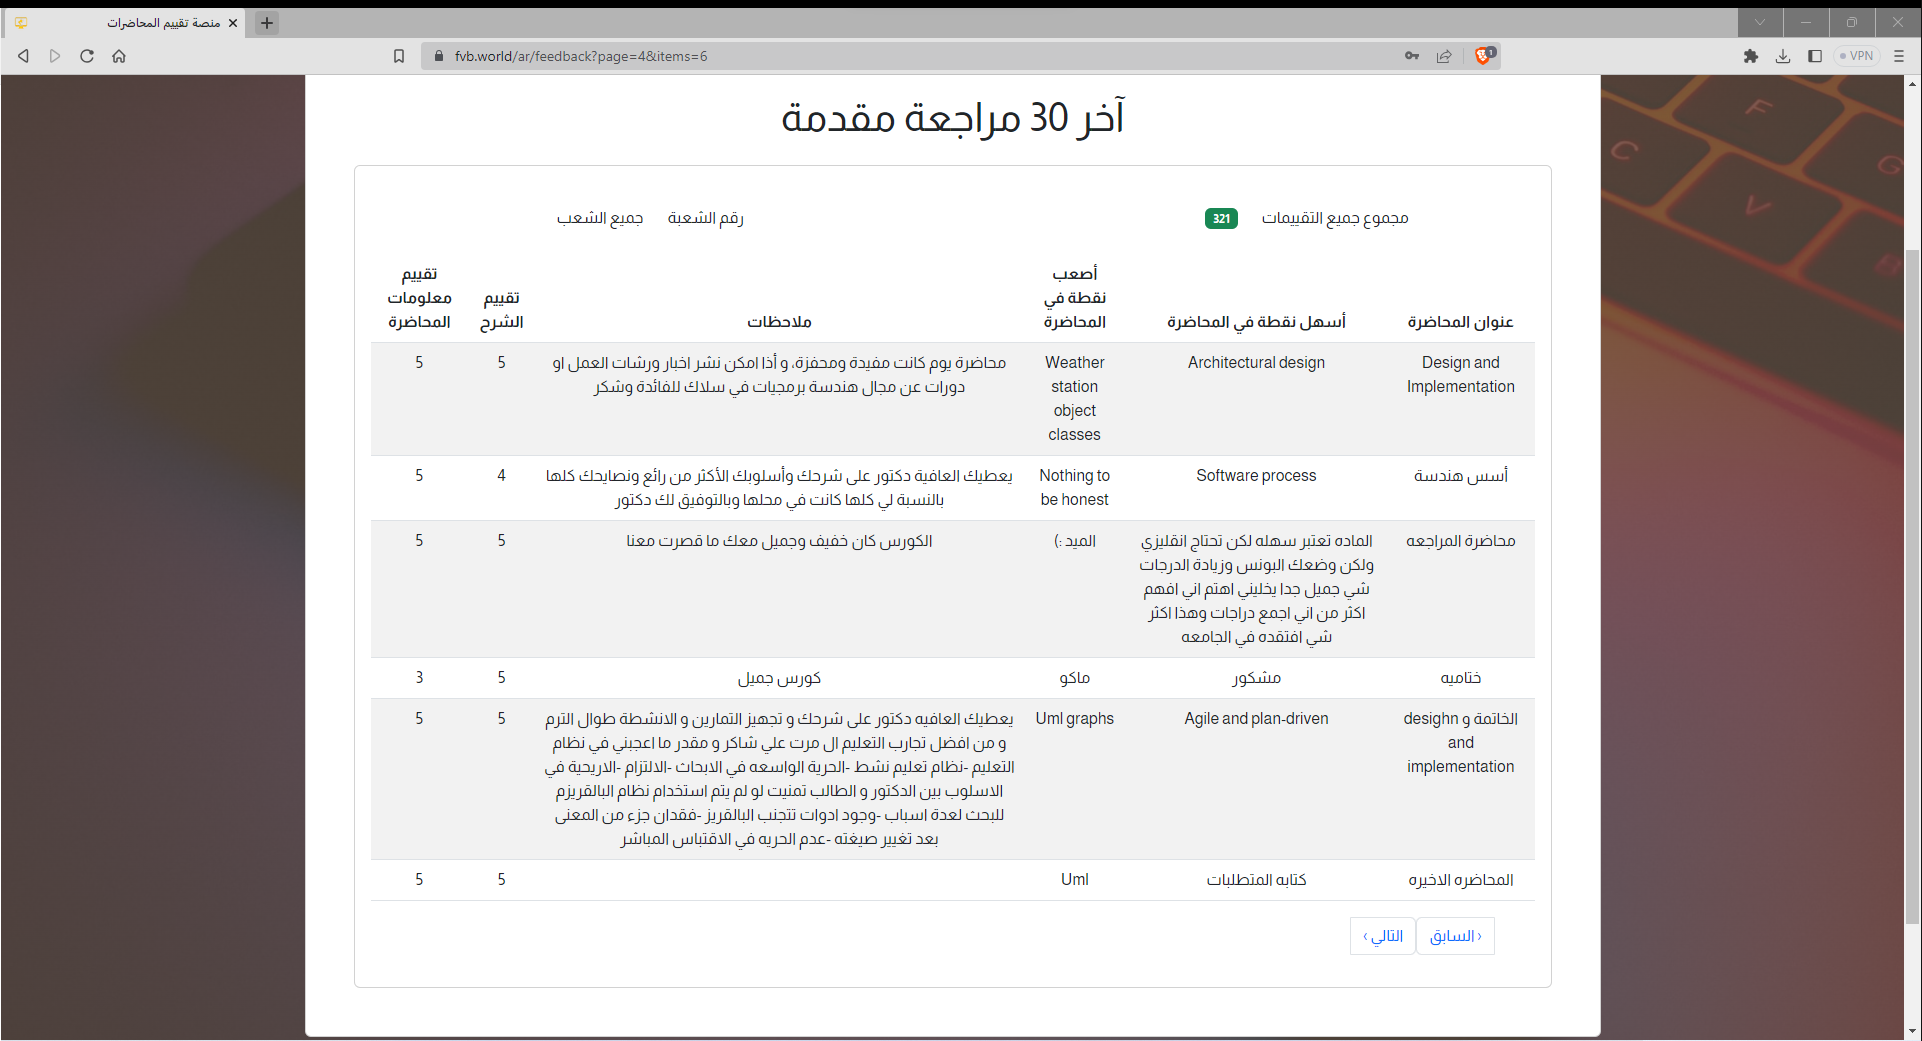Image resolution: width=1922 pixels, height=1041 pixels.
Task: Reload the current page
Action: click(x=87, y=56)
